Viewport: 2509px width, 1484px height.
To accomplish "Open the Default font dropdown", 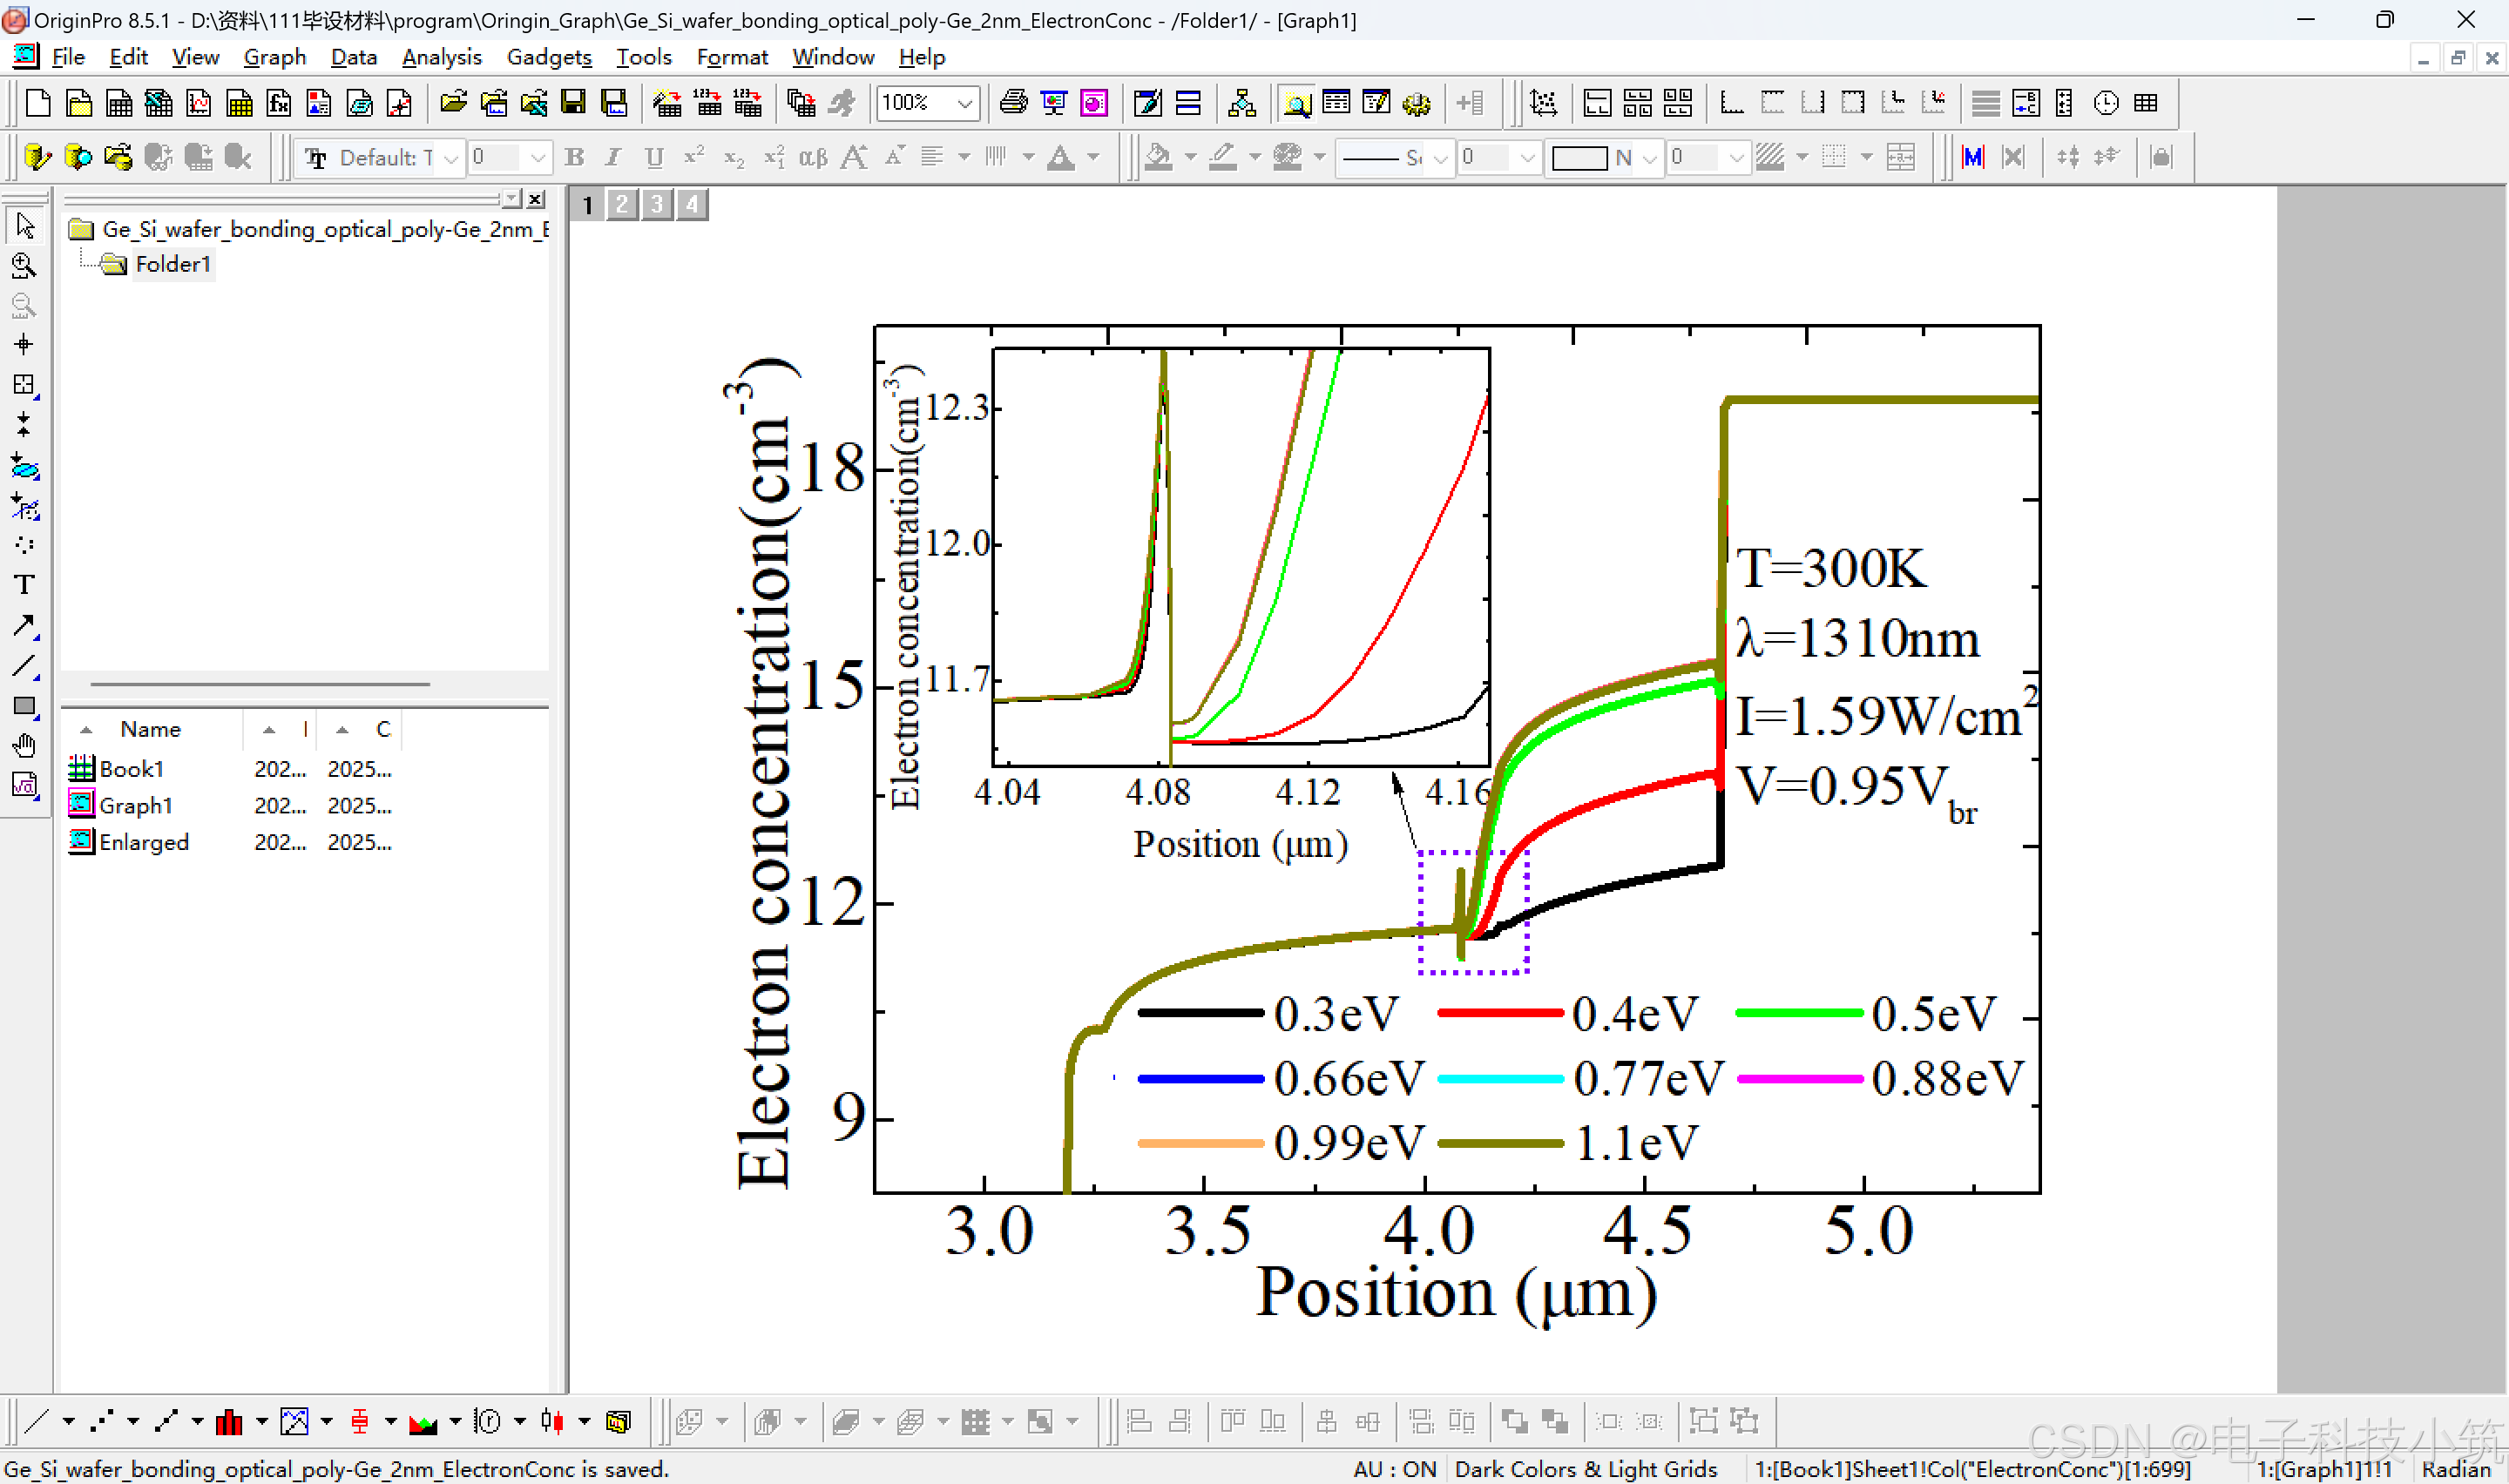I will [x=450, y=158].
